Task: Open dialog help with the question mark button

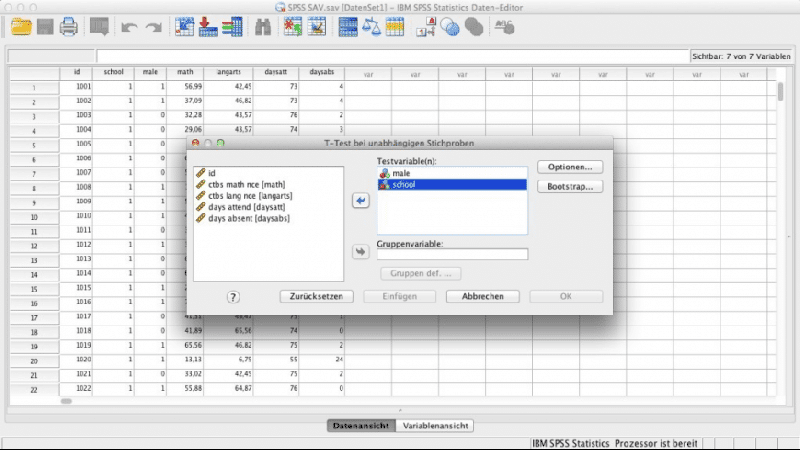Action: pos(233,297)
